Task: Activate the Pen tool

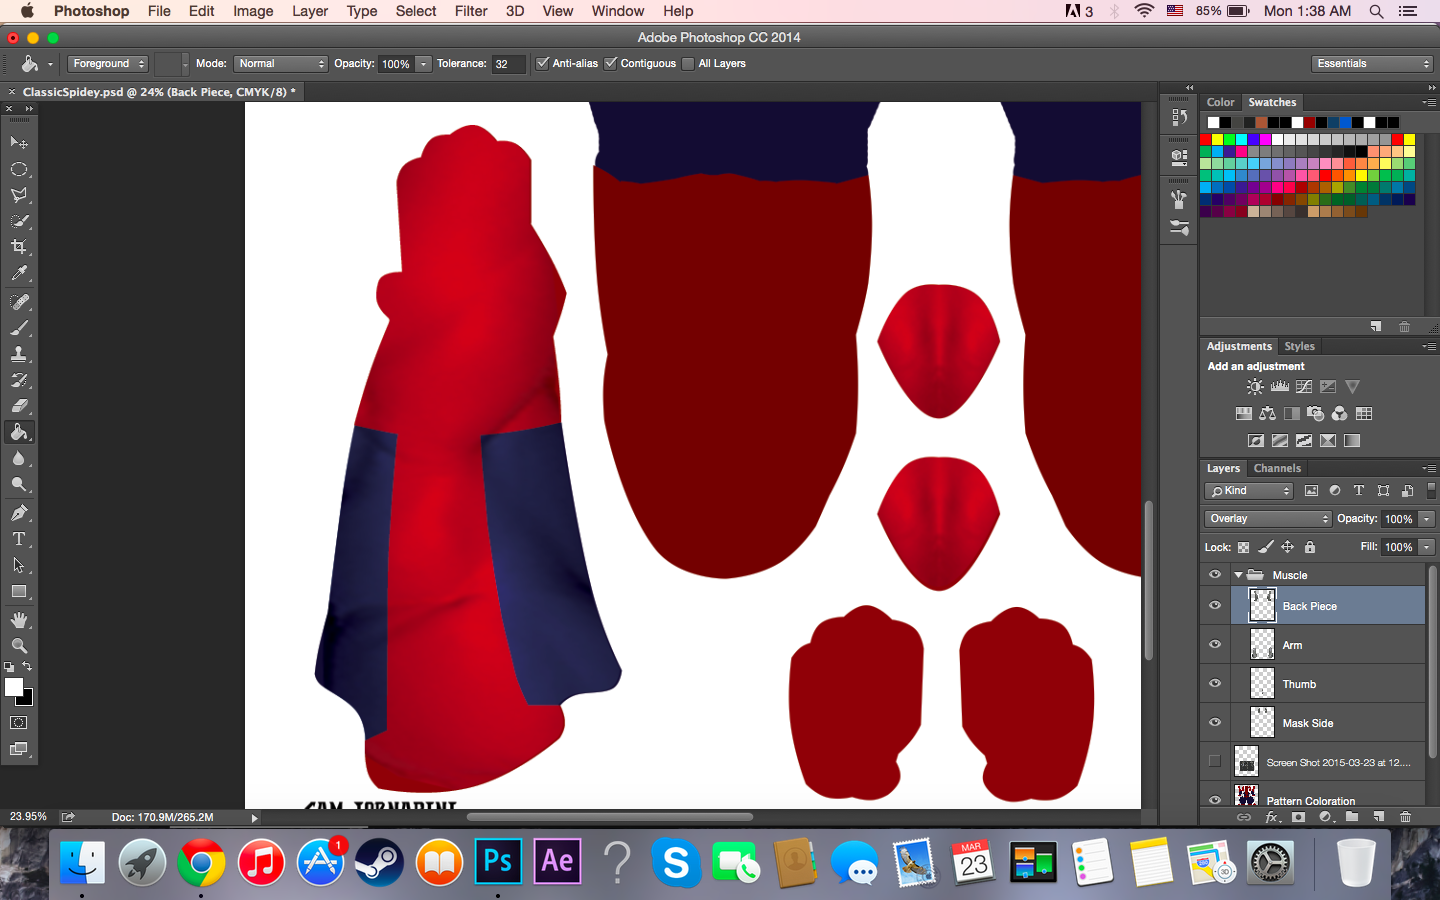Action: click(19, 513)
